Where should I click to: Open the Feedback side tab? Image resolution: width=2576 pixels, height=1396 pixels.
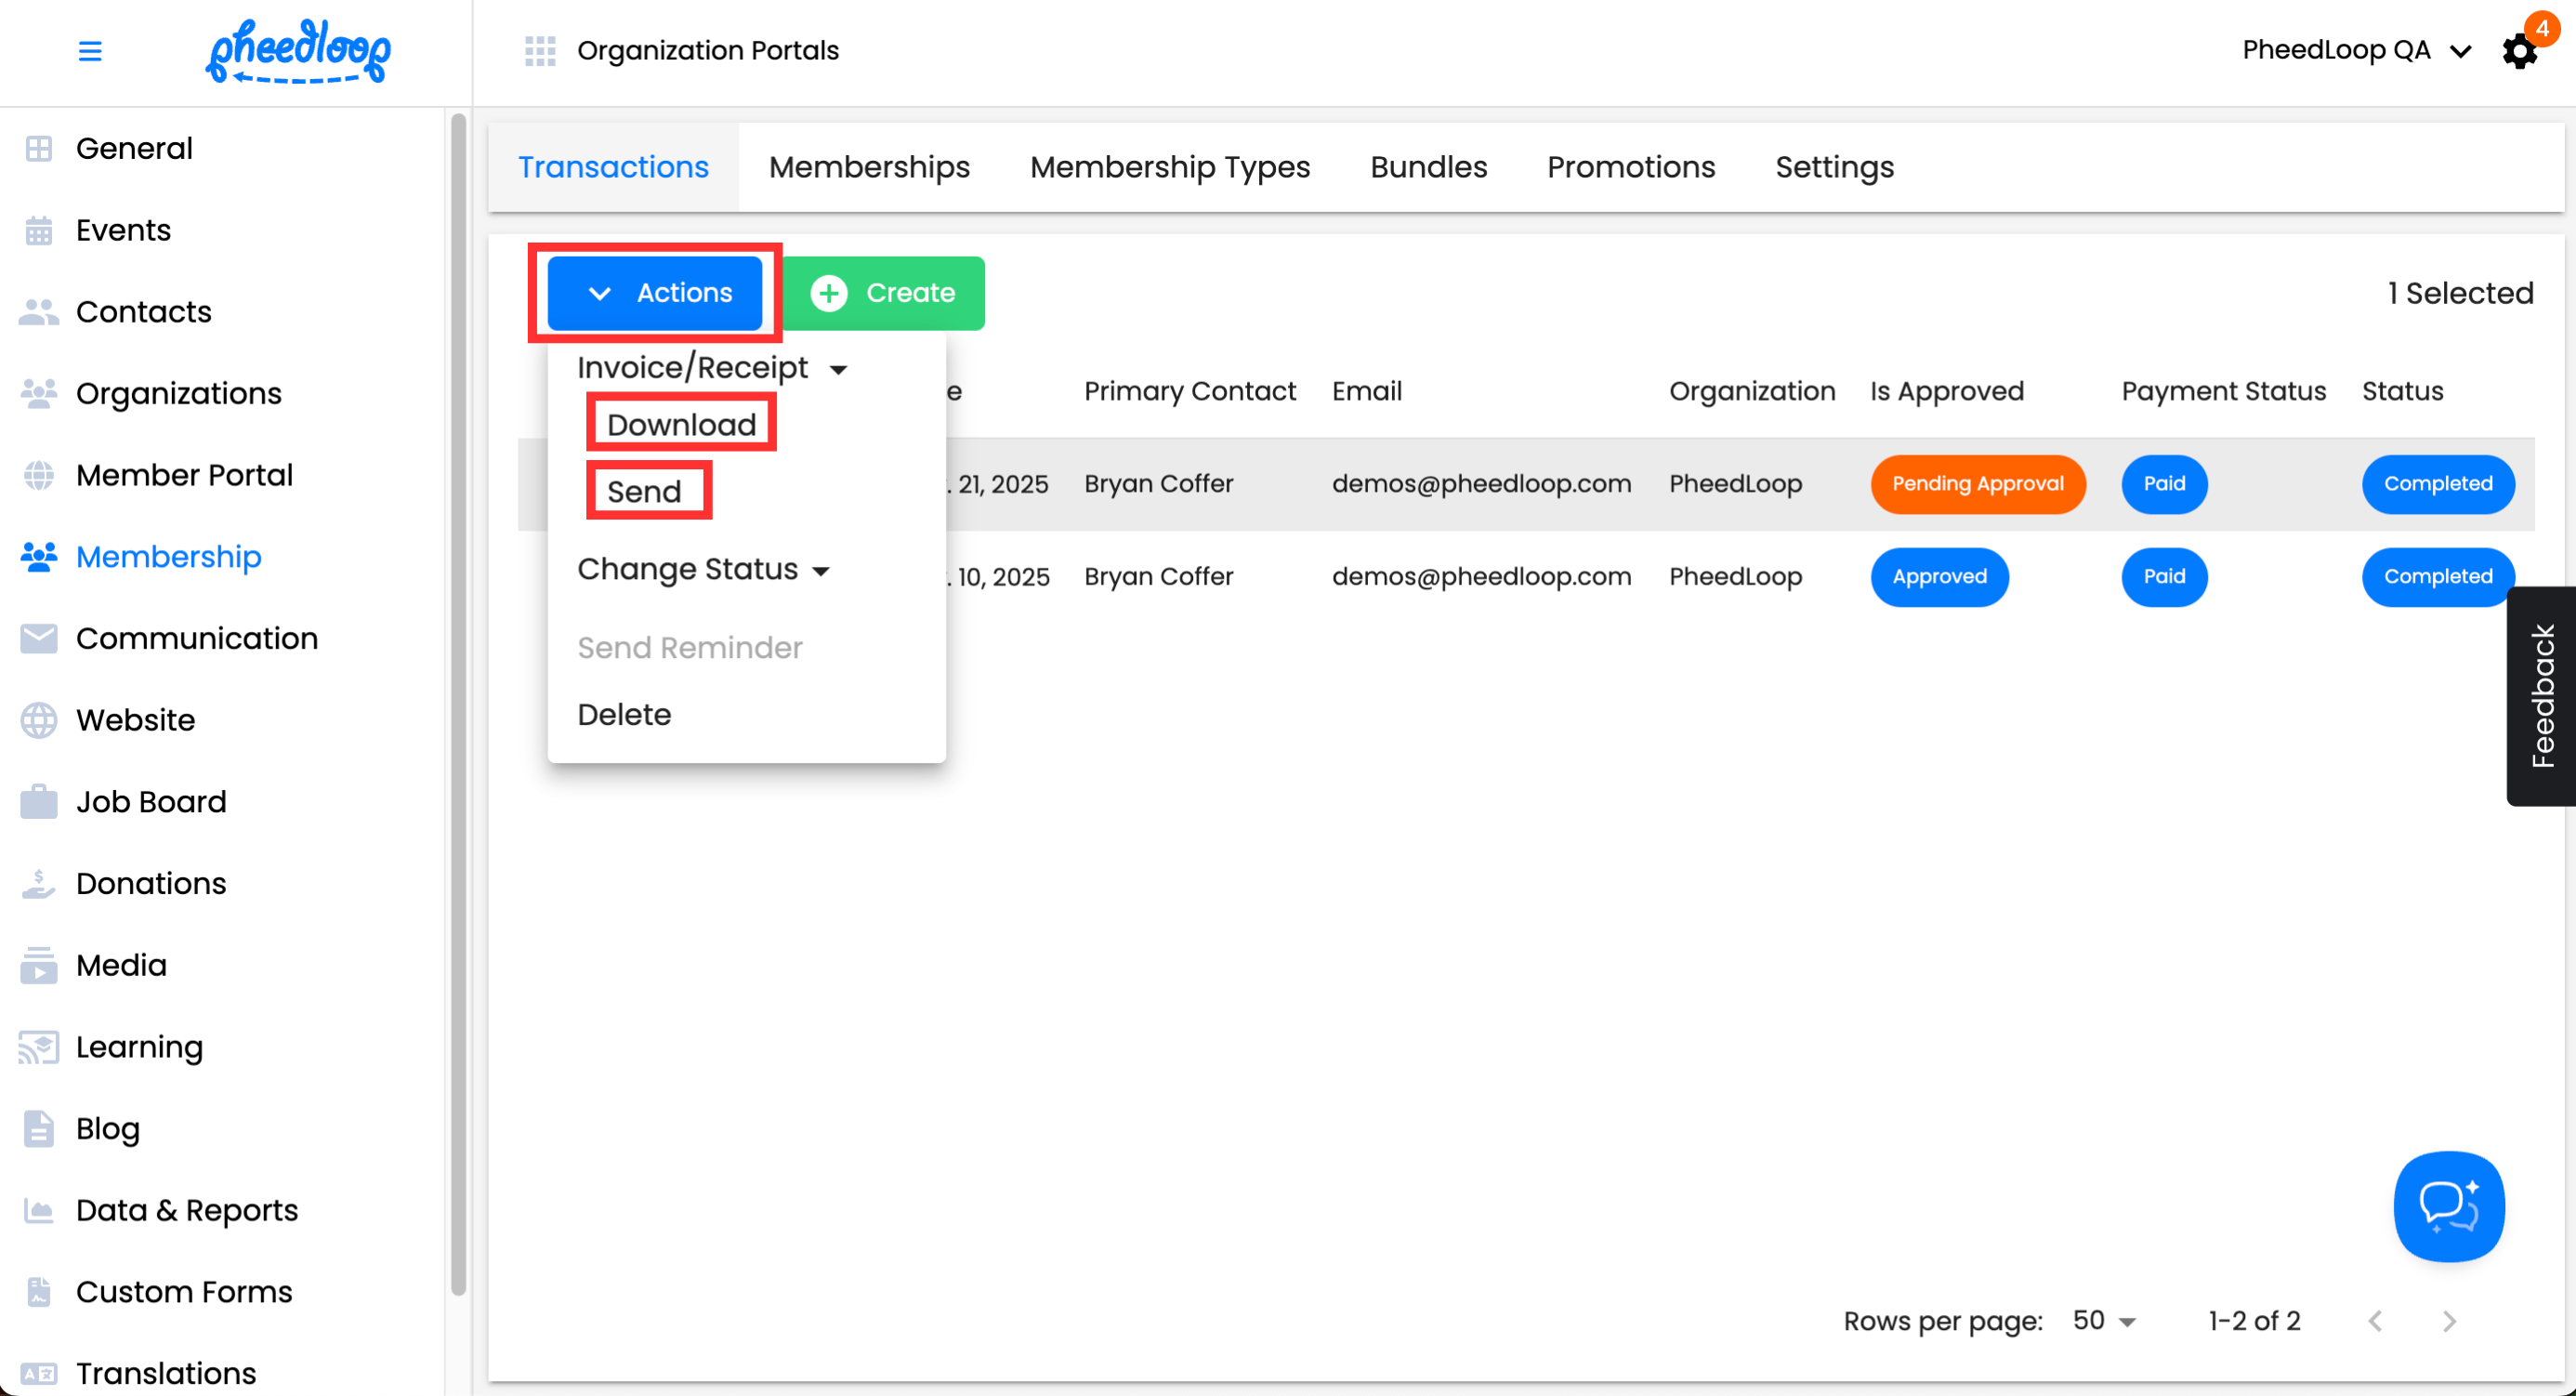click(2541, 696)
